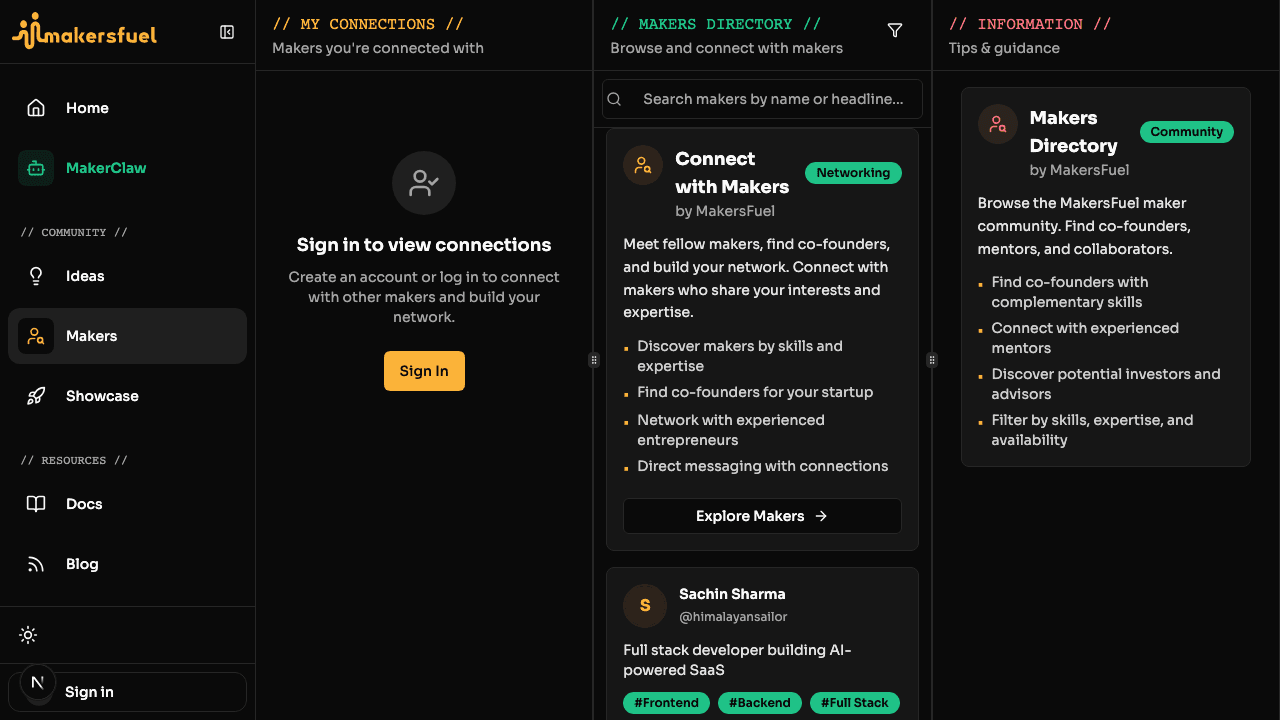Click "Filter by skills, expertise, and availability"
The height and width of the screenshot is (720, 1280).
tap(1092, 430)
